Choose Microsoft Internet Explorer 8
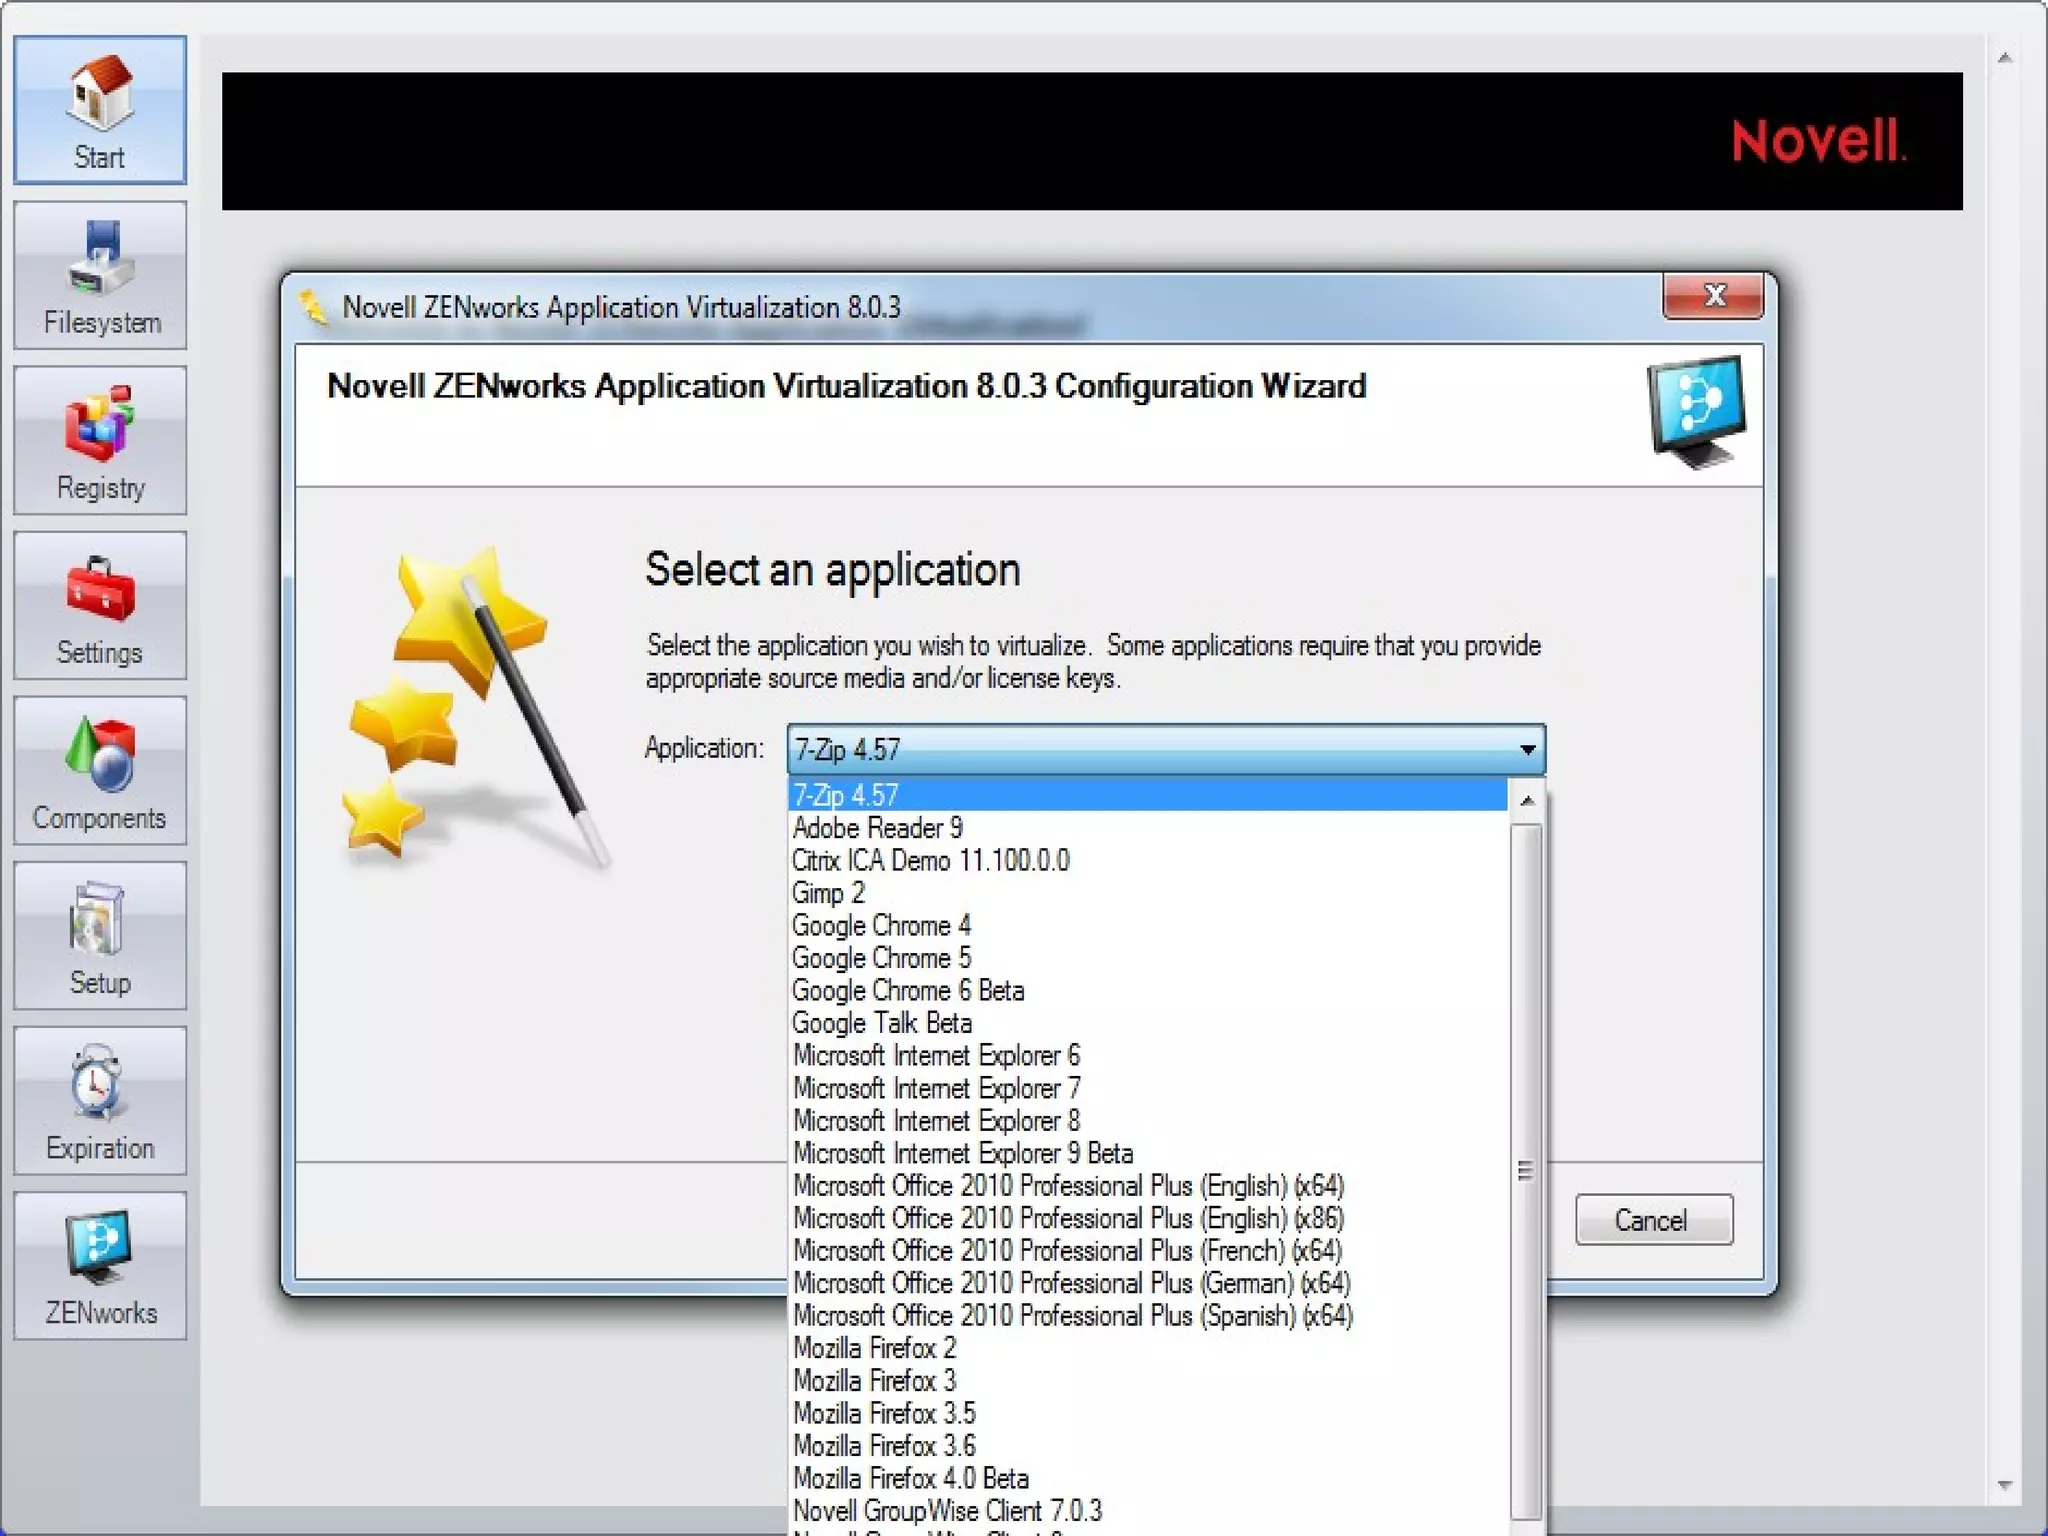2048x1536 pixels. coord(1148,1120)
